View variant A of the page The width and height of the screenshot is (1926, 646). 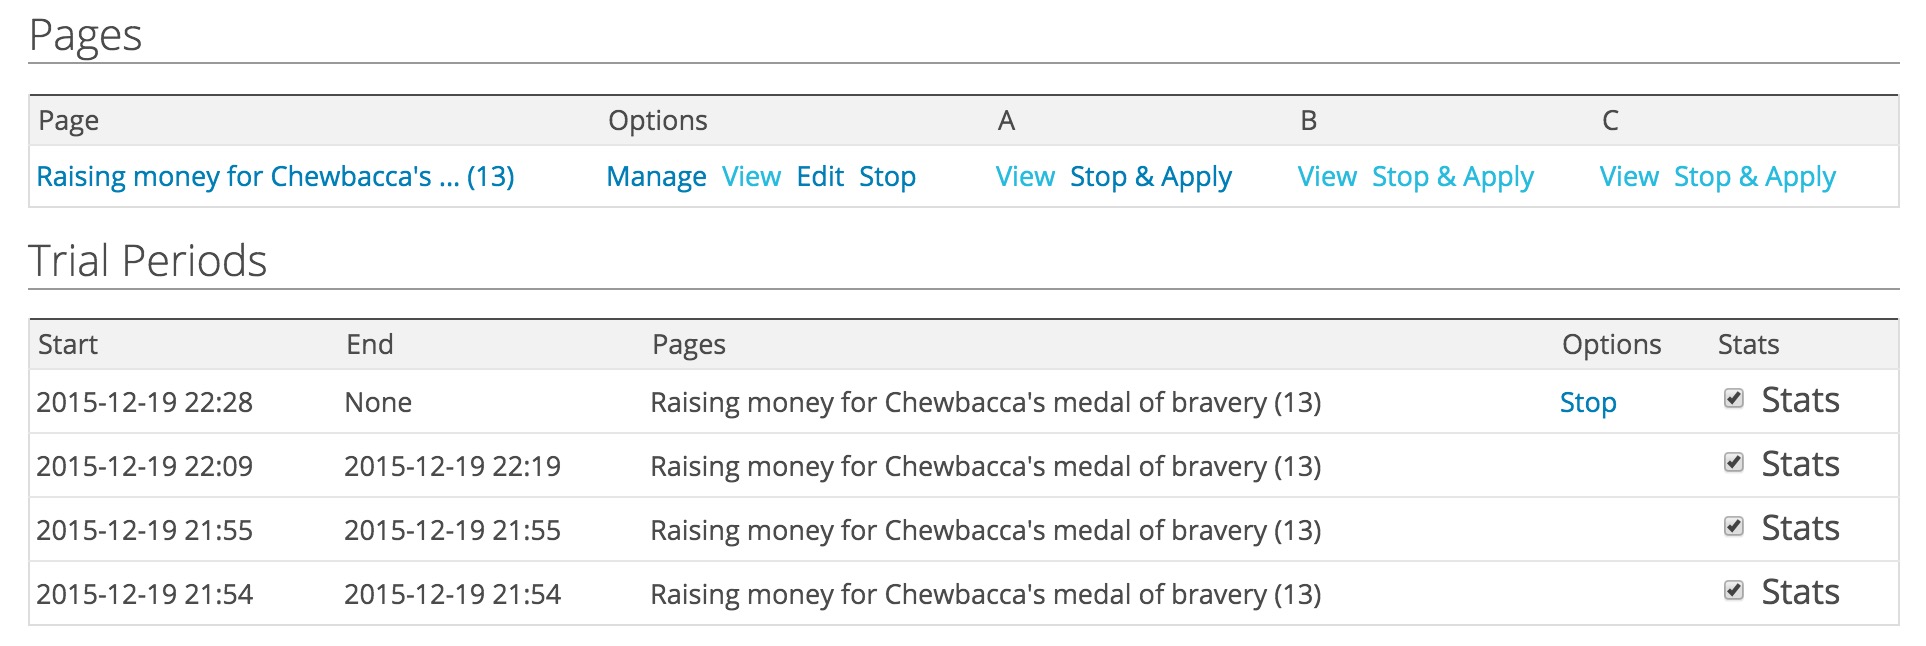pyautogui.click(x=1025, y=177)
